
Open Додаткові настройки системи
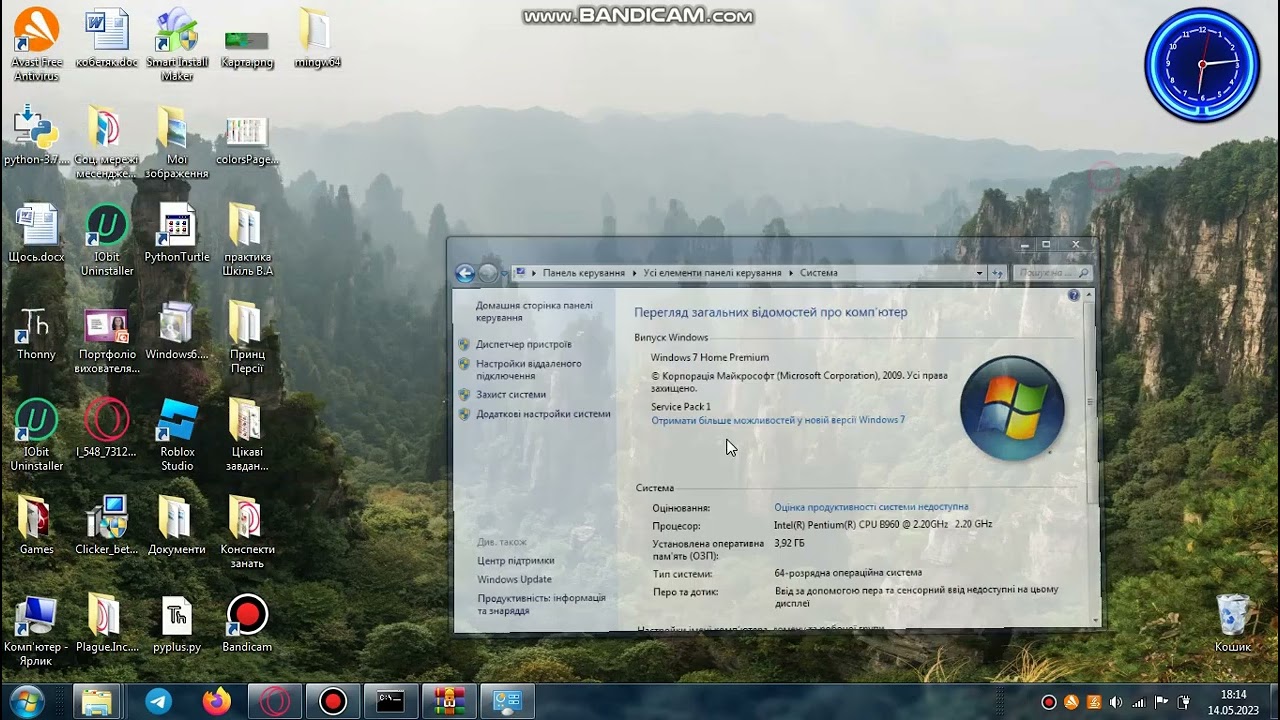click(543, 414)
